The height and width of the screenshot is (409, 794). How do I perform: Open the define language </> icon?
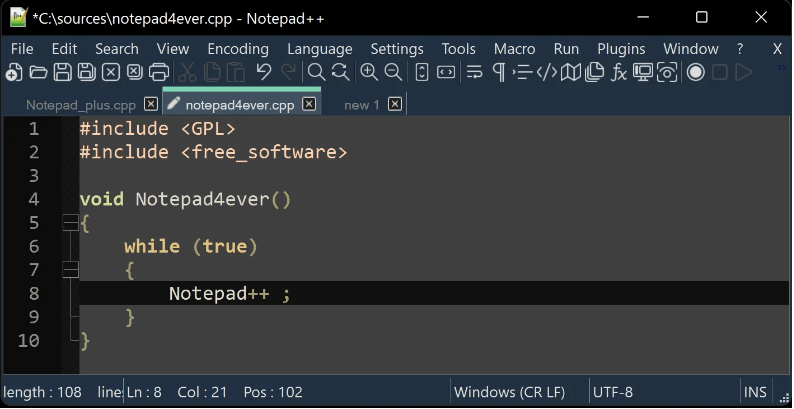(547, 72)
